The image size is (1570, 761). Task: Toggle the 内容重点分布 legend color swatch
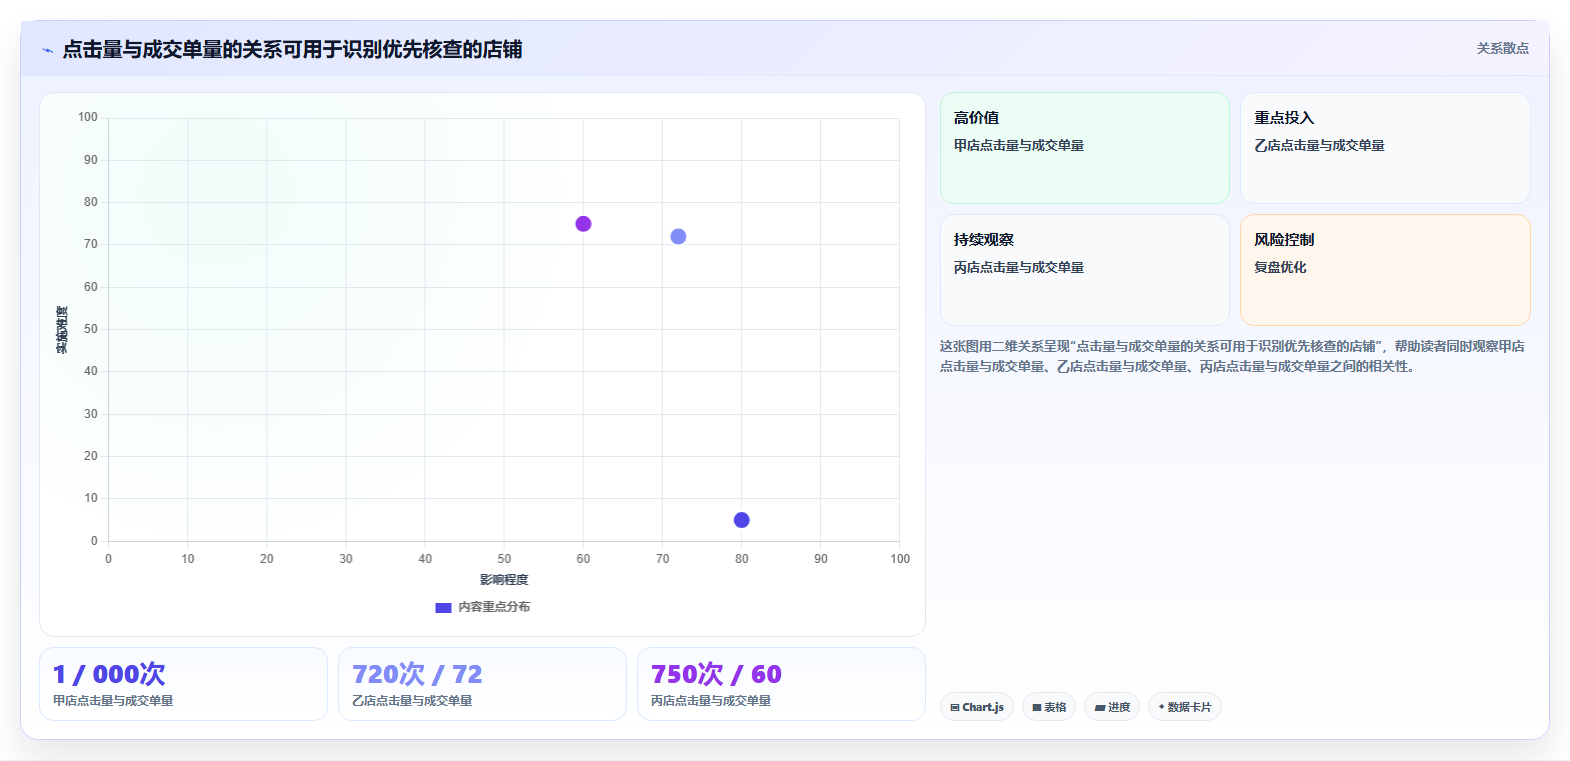tap(443, 607)
